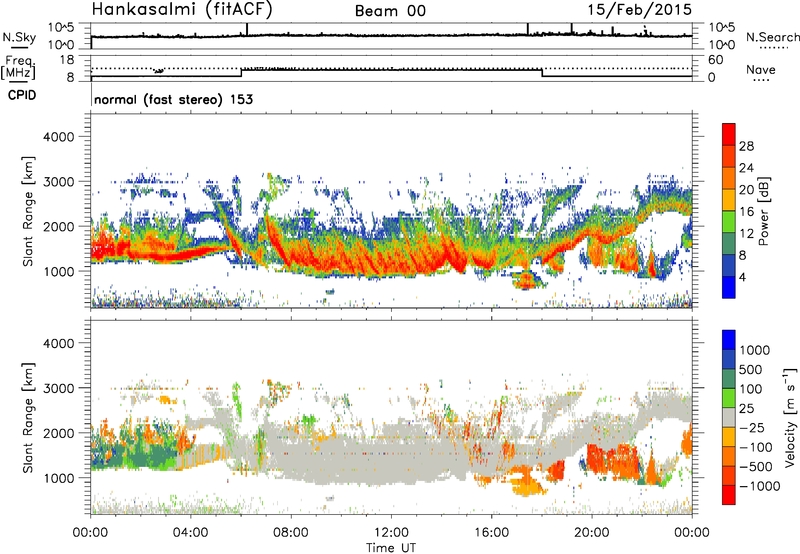Click the 12:00 time tick label
Viewport: 800px width, 554px height.
[x=391, y=533]
